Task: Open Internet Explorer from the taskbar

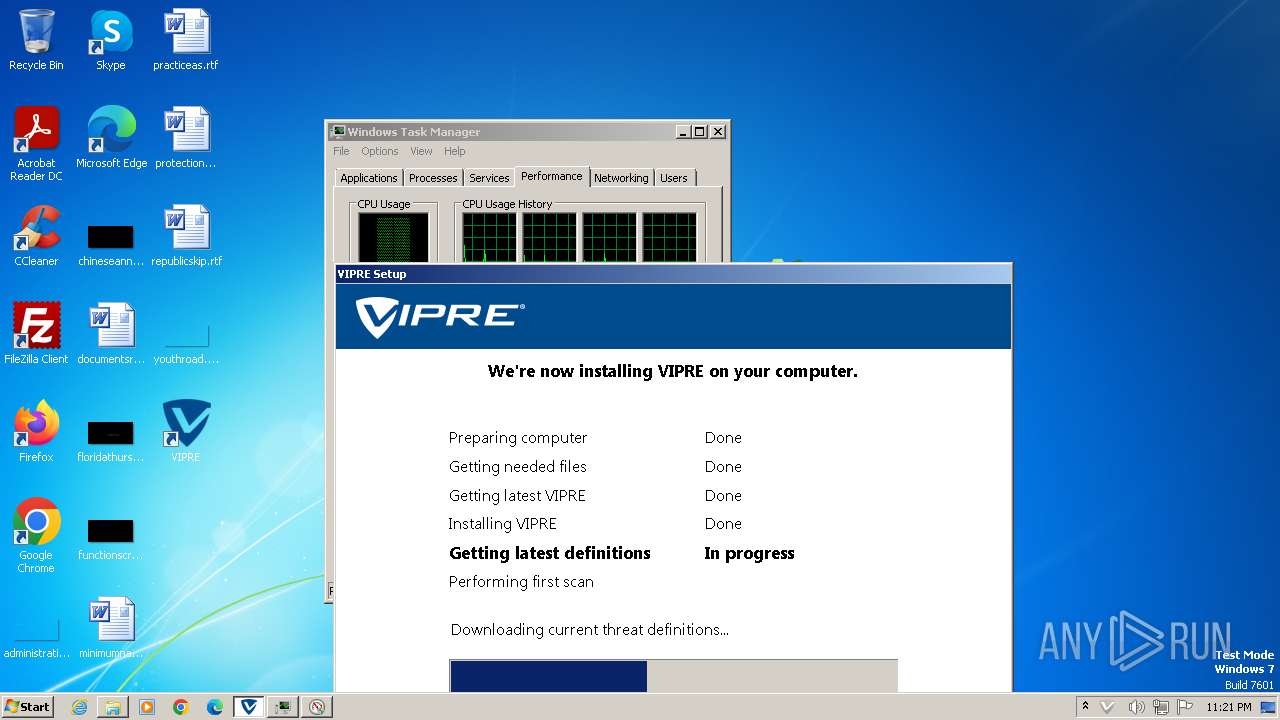Action: pos(79,707)
